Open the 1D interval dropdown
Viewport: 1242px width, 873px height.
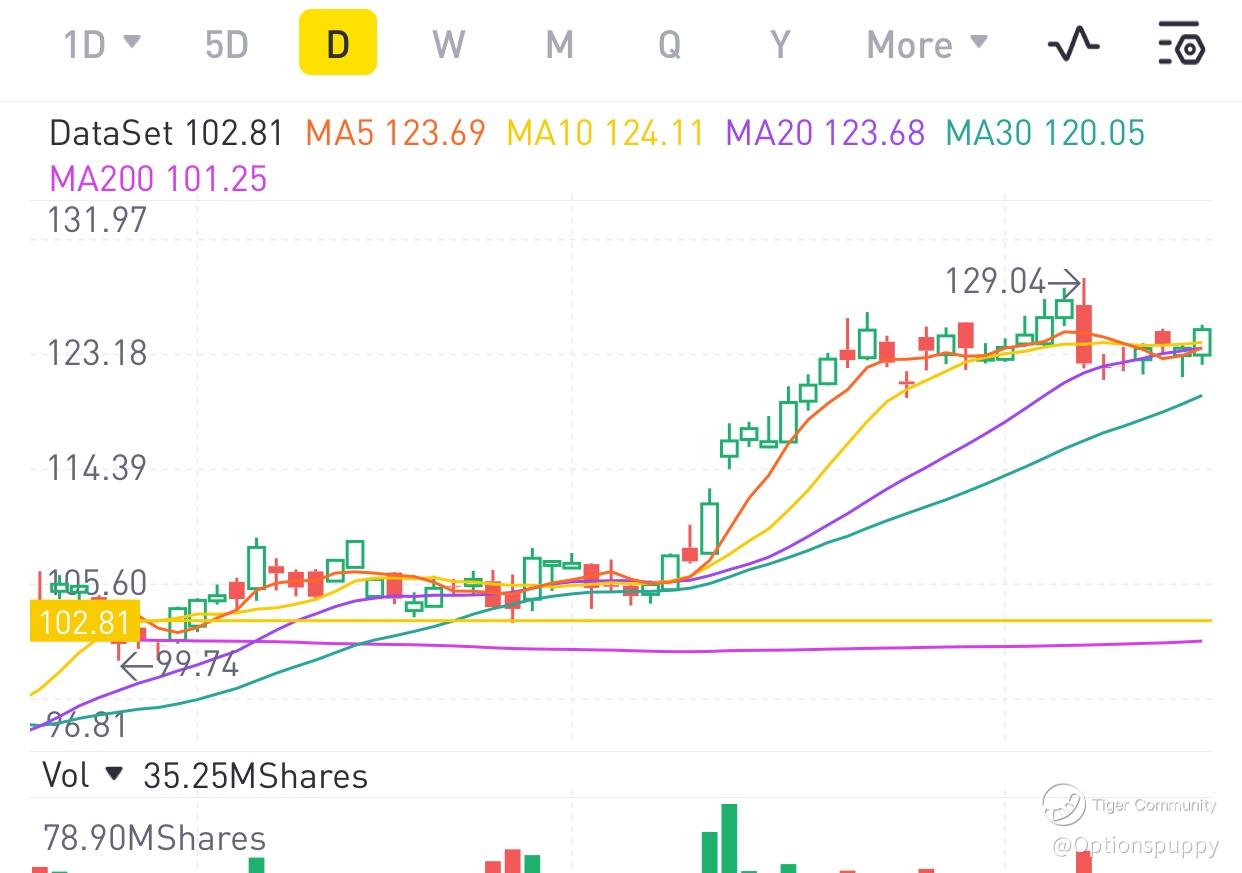[x=102, y=45]
